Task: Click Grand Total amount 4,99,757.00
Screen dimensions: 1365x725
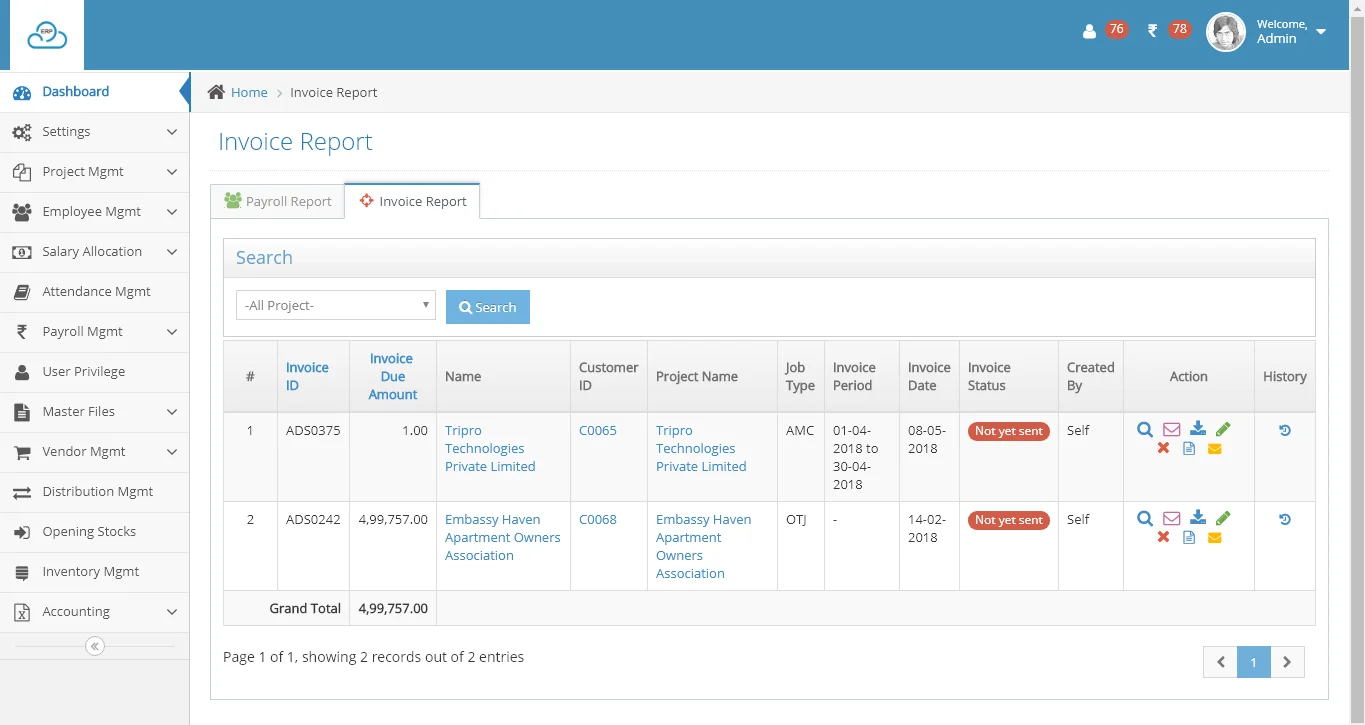Action: coord(393,608)
